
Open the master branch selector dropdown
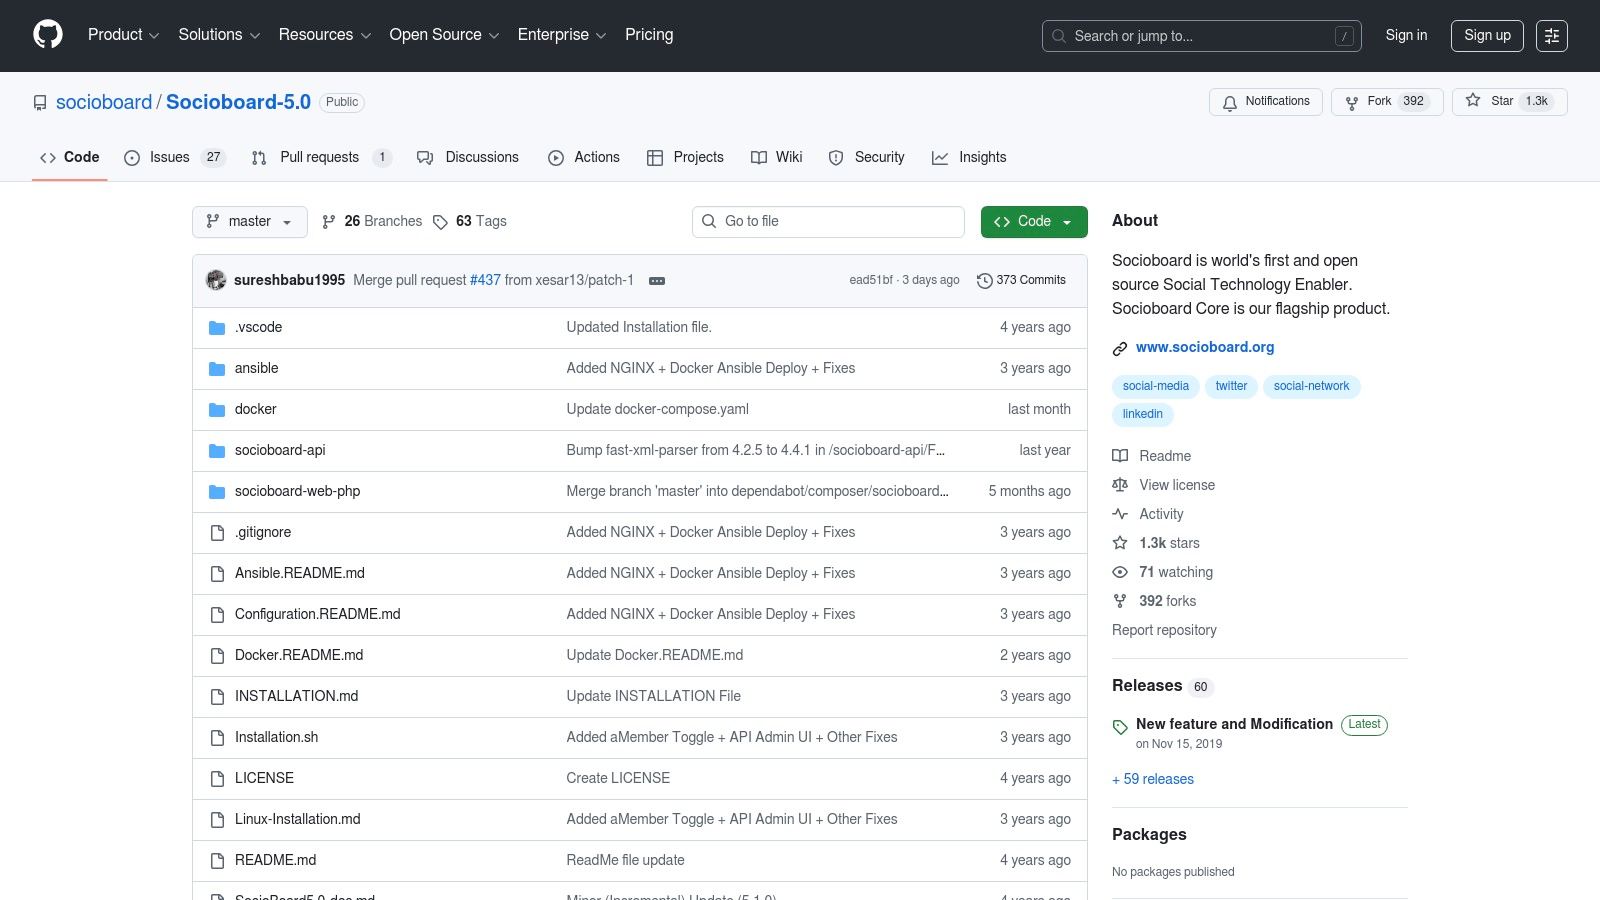(249, 222)
